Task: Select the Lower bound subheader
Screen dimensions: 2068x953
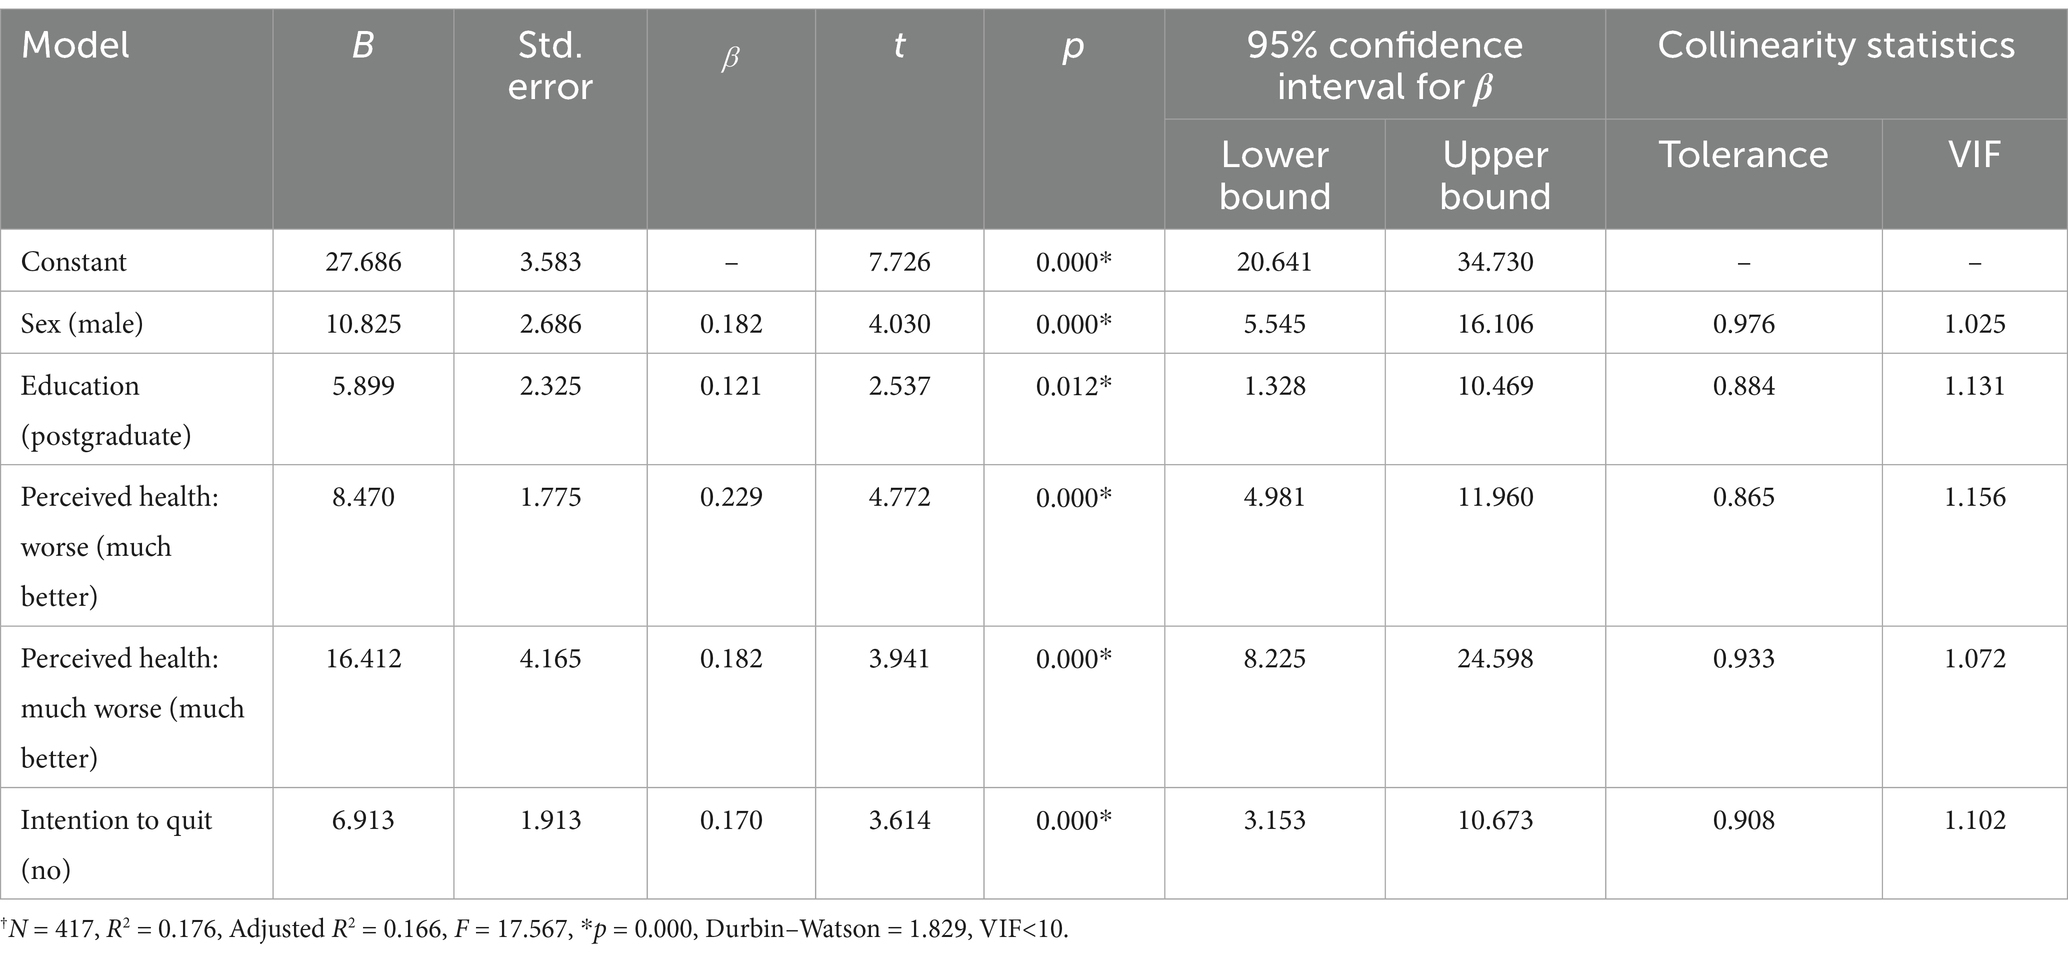Action: [x=1275, y=175]
